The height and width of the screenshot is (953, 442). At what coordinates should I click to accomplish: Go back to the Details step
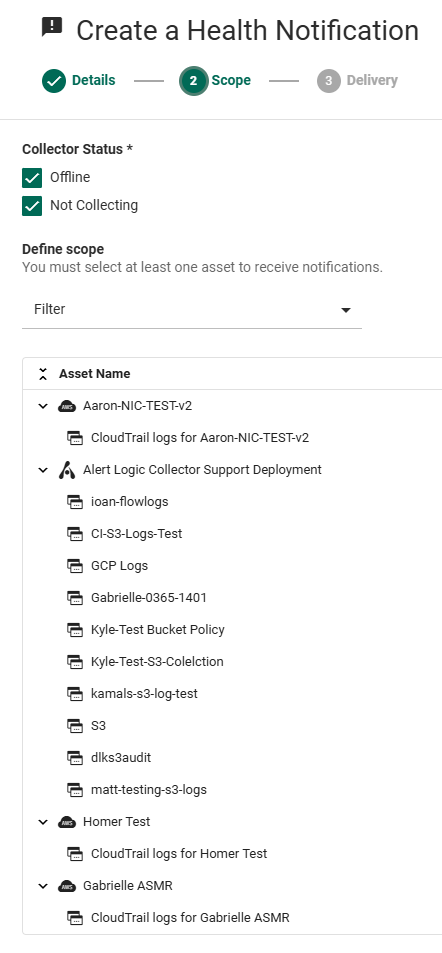point(78,81)
